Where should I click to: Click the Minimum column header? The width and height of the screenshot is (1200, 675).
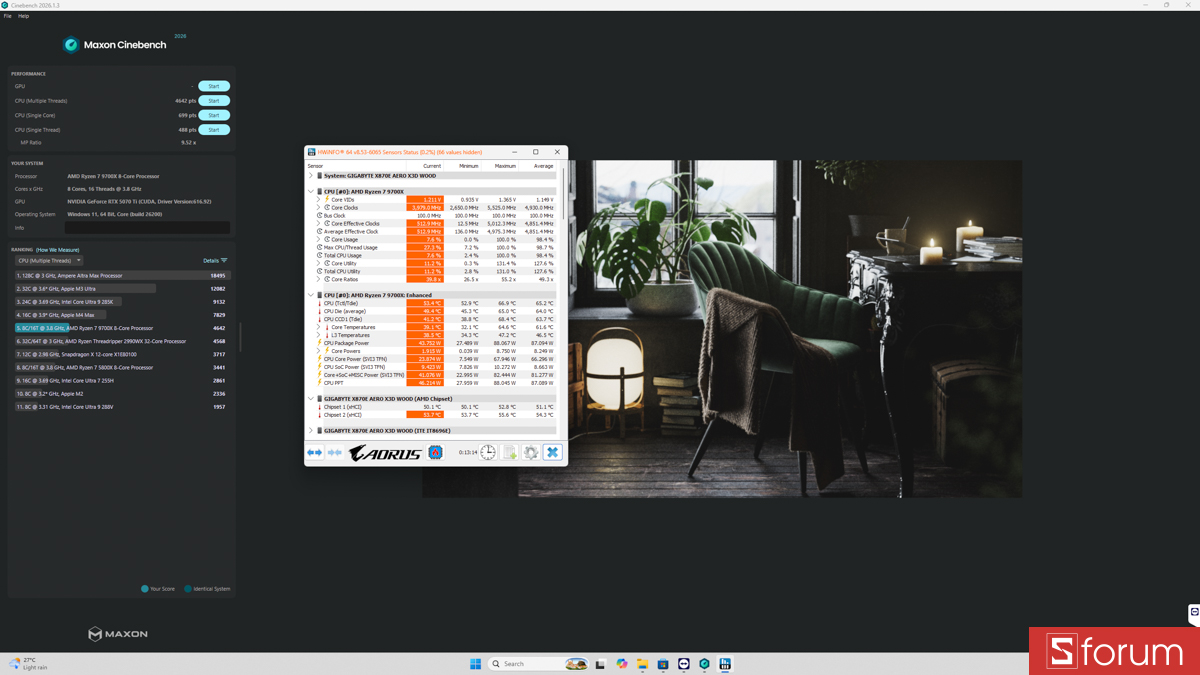point(462,166)
